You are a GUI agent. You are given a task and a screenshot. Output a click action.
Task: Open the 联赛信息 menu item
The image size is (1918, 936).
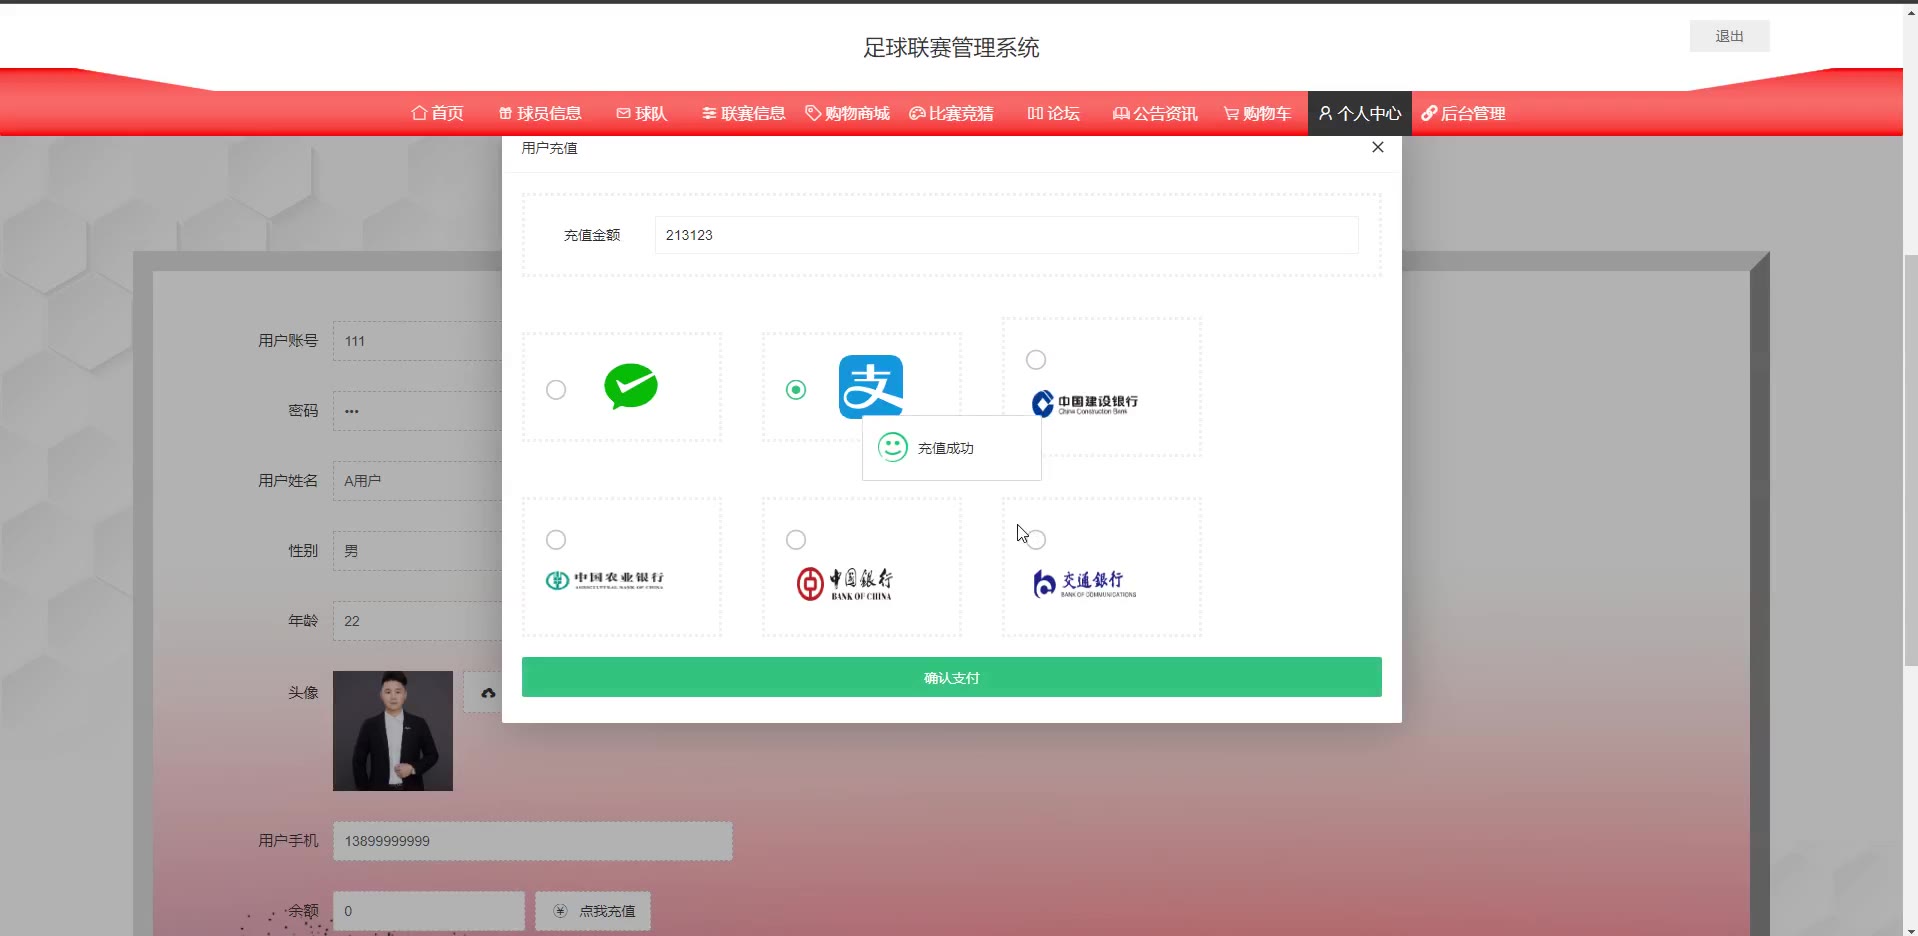click(744, 113)
